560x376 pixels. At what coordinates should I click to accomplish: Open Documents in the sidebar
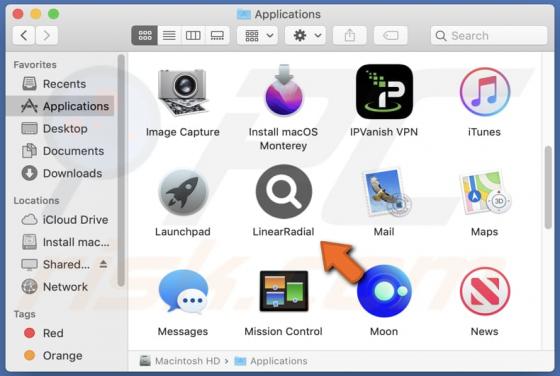pos(61,151)
